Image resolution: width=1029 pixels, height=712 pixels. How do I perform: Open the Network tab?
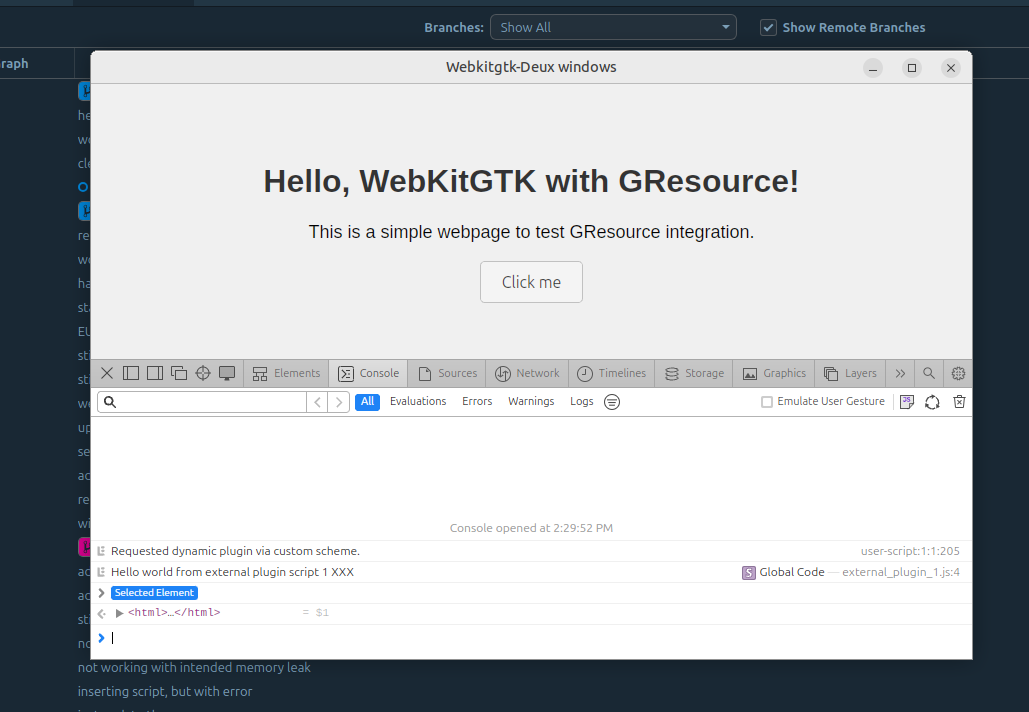point(527,373)
